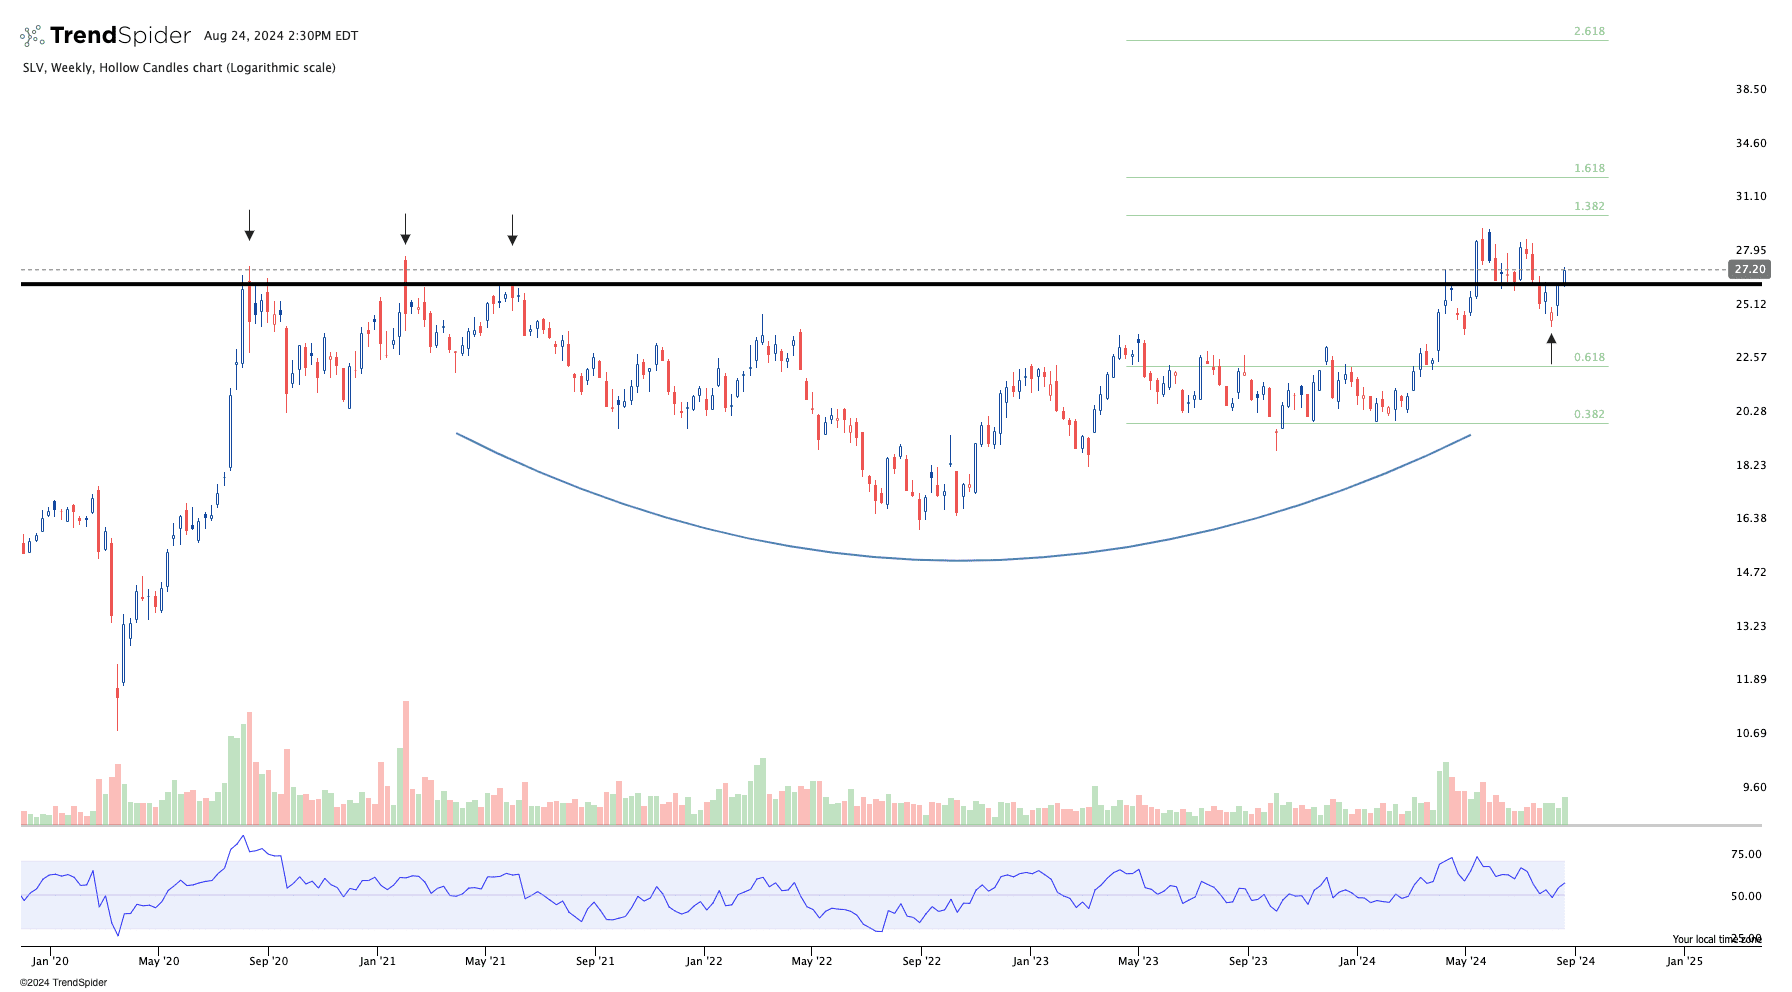The width and height of the screenshot is (1792, 992).
Task: Click the Sep '22 date axis label
Action: click(x=921, y=962)
